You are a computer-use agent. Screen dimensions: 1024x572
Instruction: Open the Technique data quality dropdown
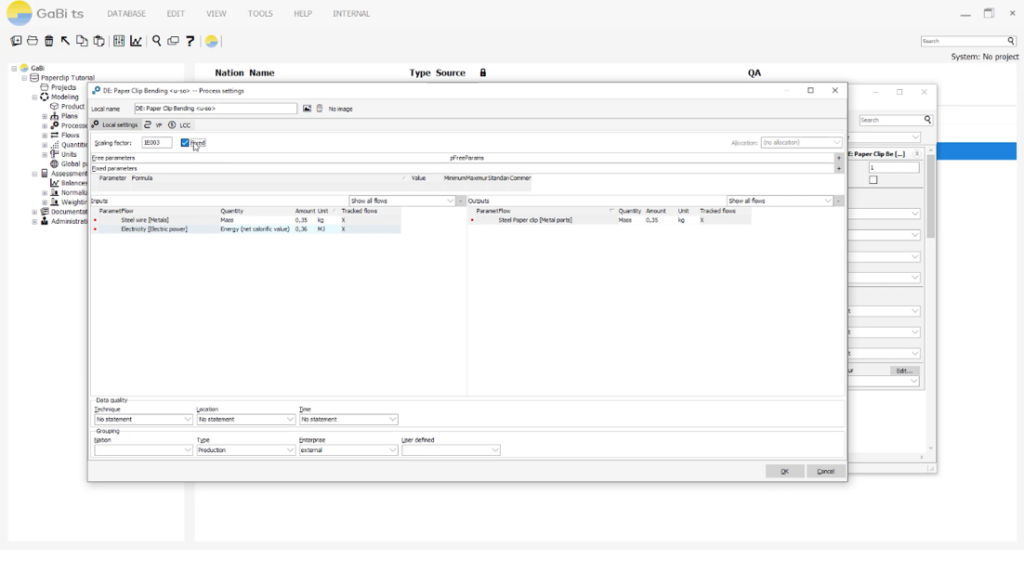tap(143, 419)
